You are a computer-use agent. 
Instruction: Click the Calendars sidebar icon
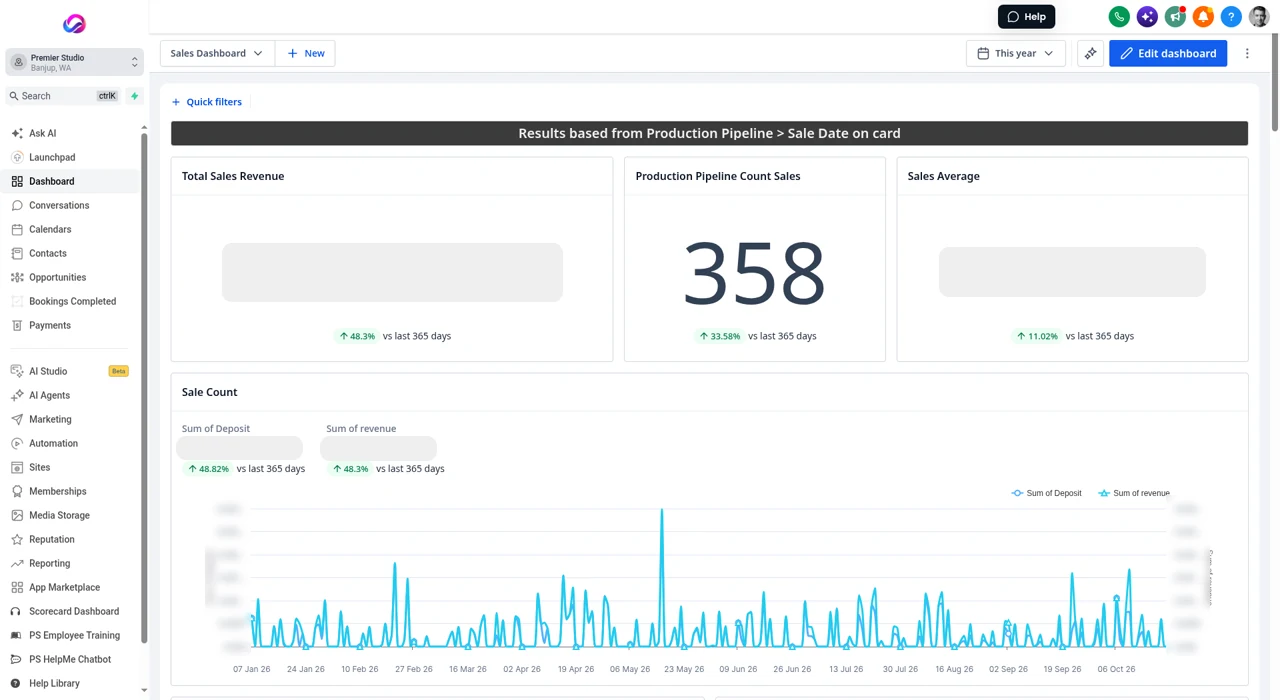[17, 229]
